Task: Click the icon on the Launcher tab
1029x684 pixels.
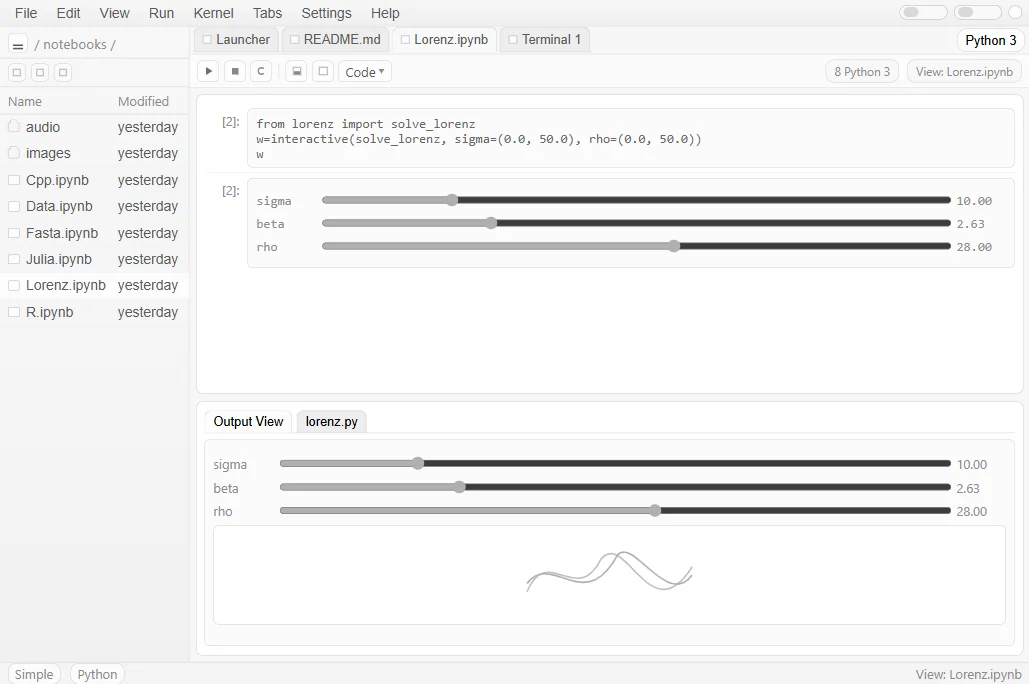Action: point(207,40)
